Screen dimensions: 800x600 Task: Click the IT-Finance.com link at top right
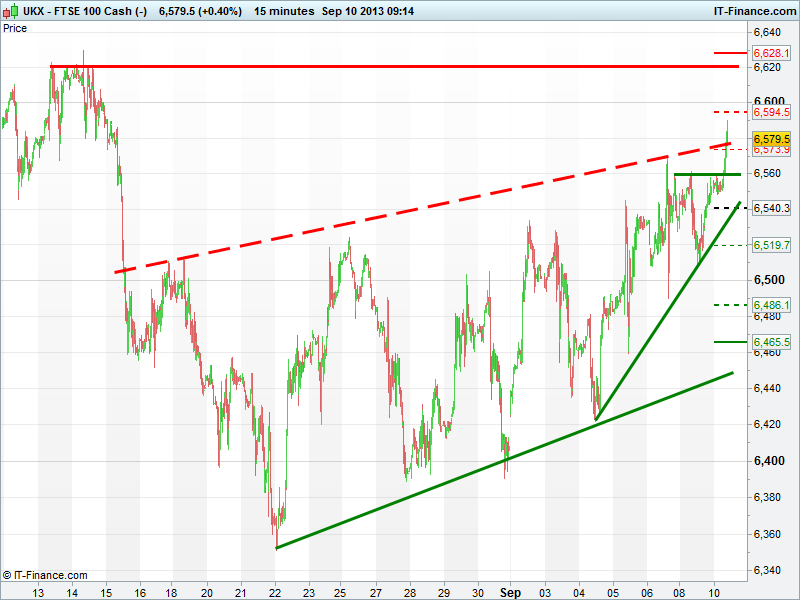point(753,11)
